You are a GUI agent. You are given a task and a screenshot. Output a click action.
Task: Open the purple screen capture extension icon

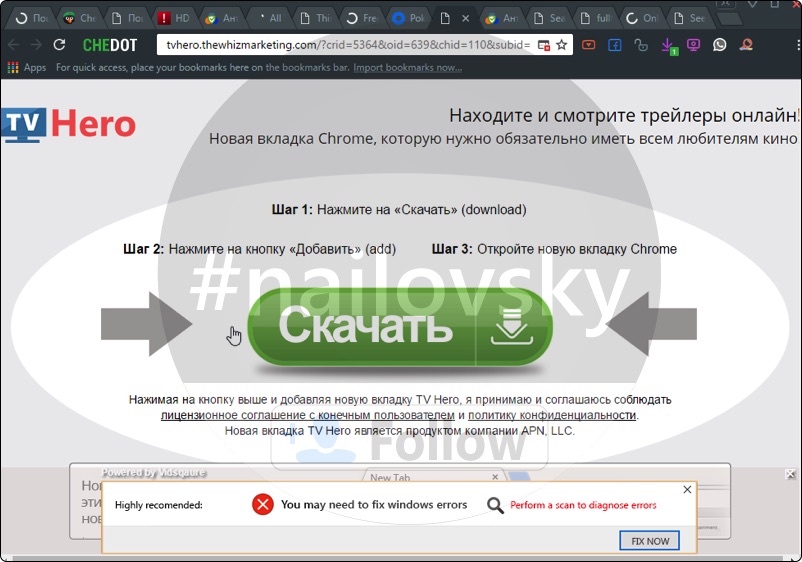click(693, 45)
